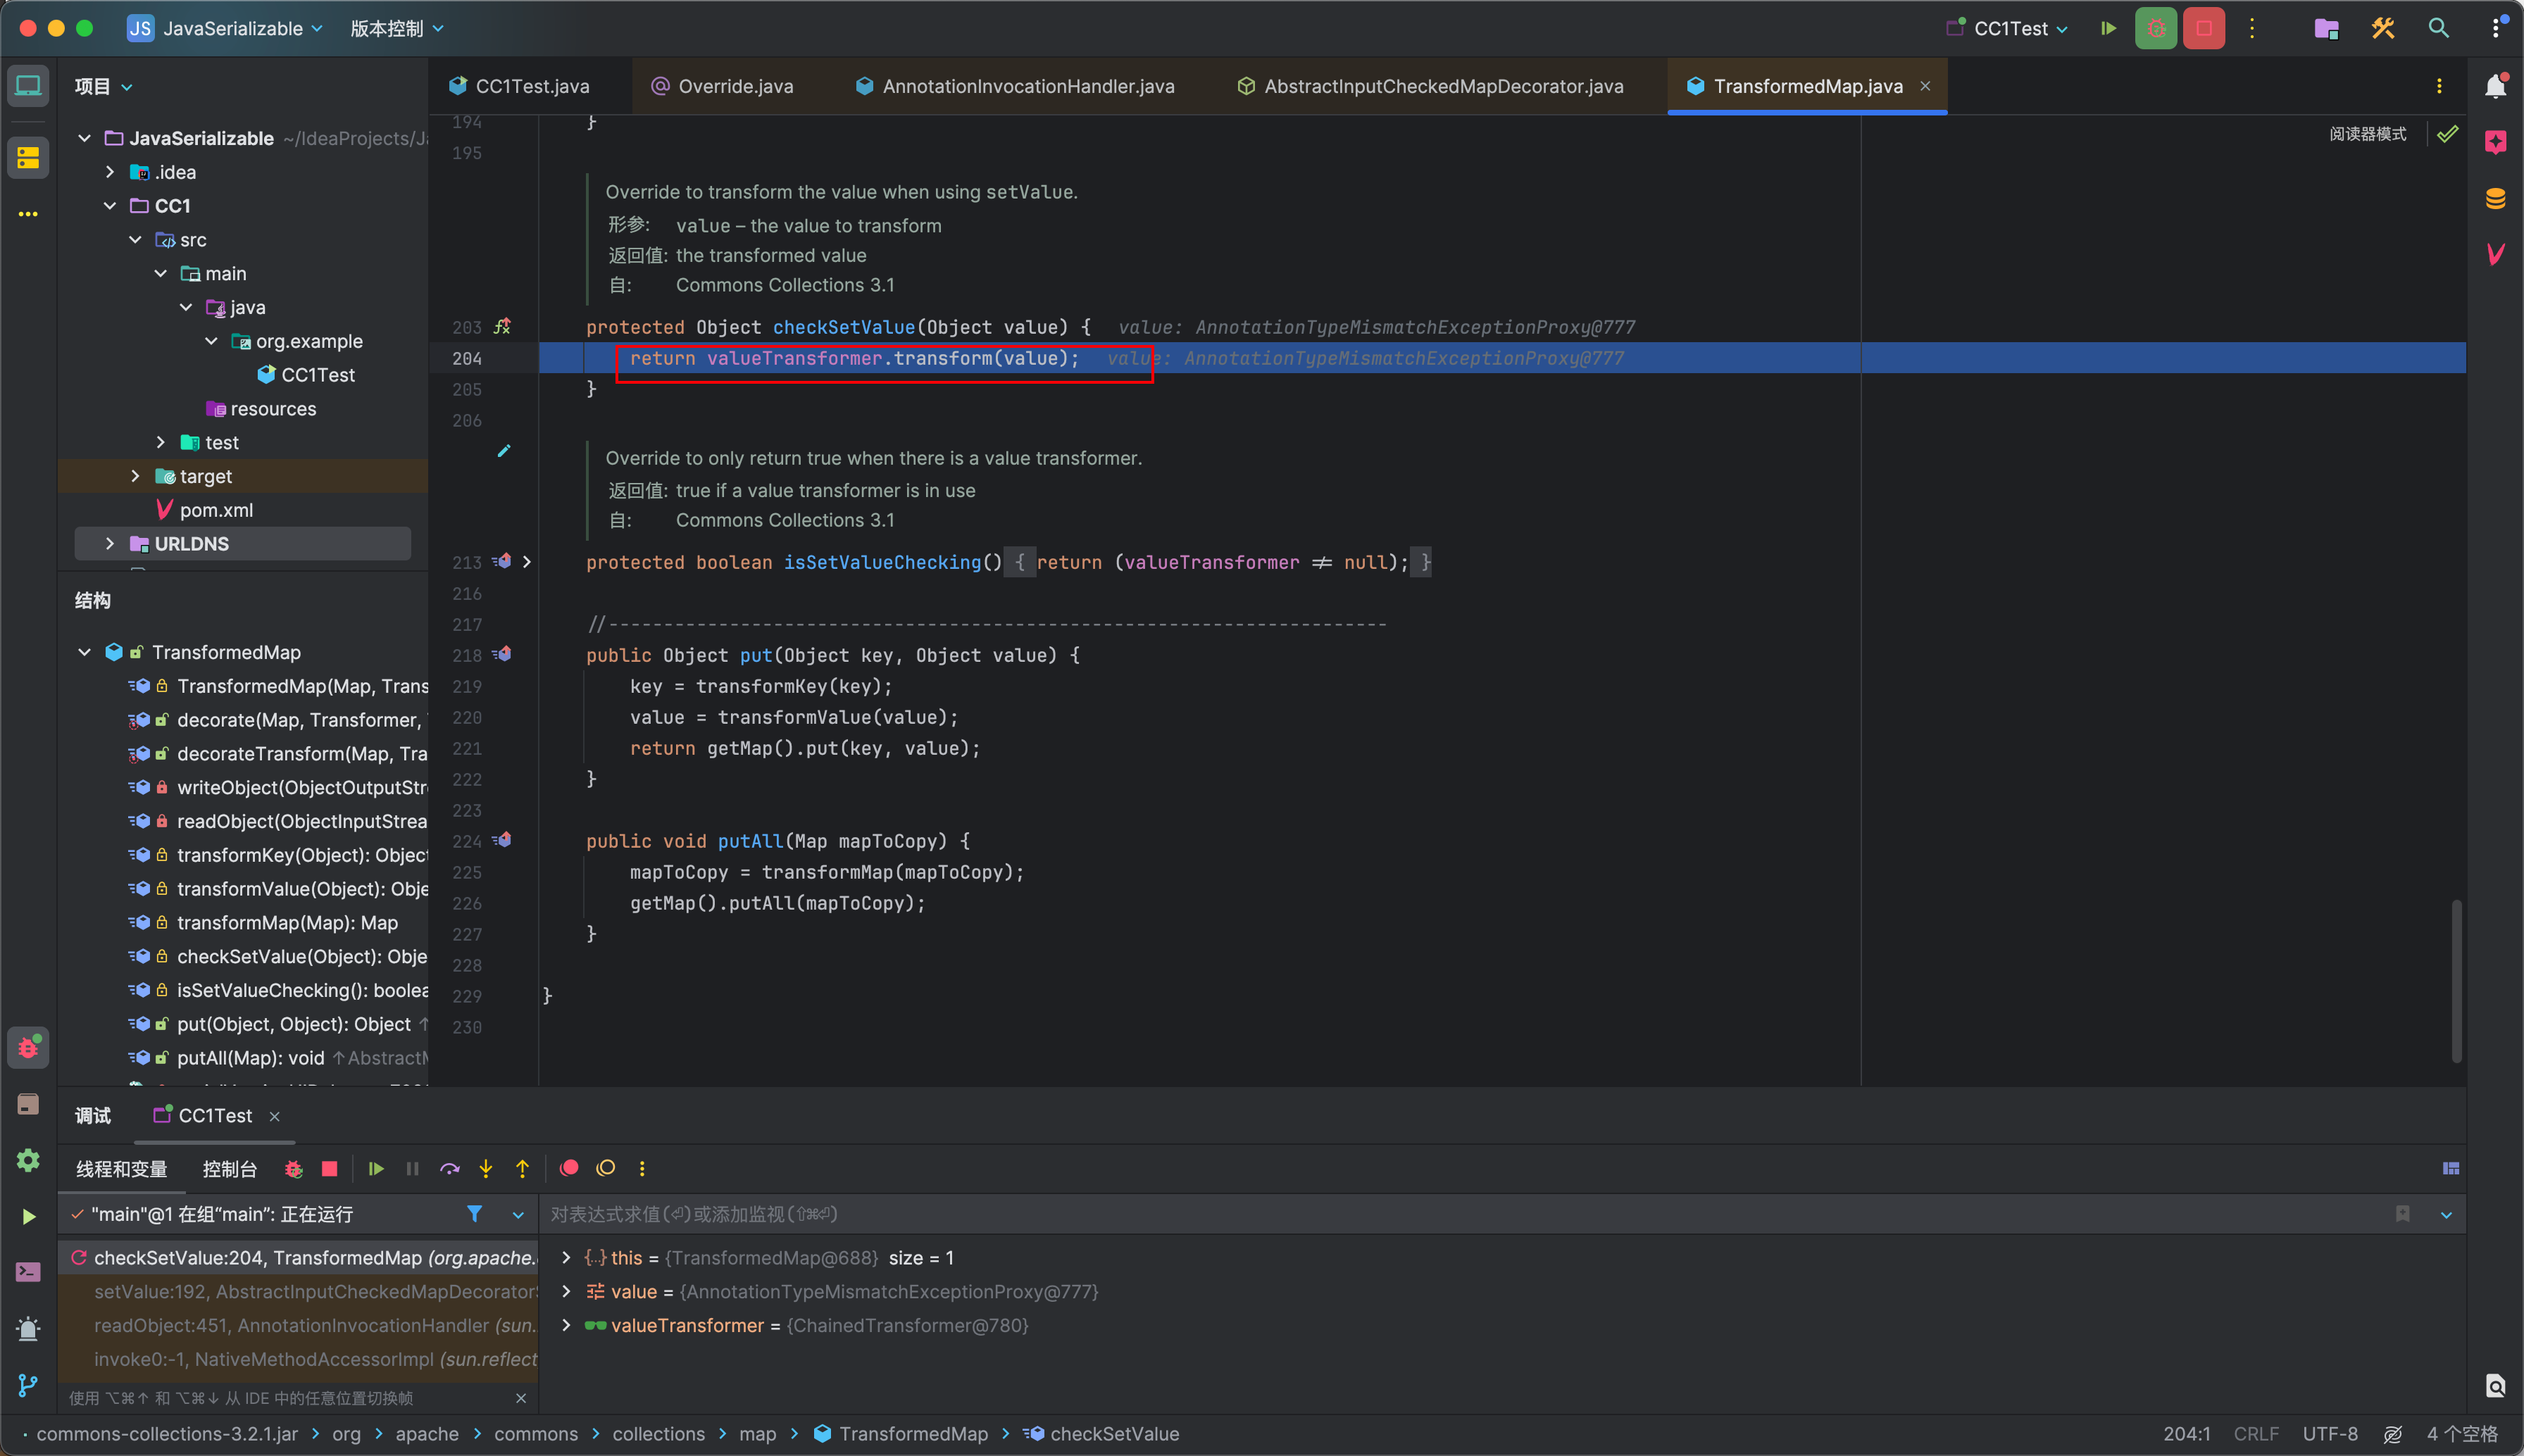The image size is (2524, 1456).
Task: Click the editor vertical scrollbar thumb
Action: [x=2456, y=982]
